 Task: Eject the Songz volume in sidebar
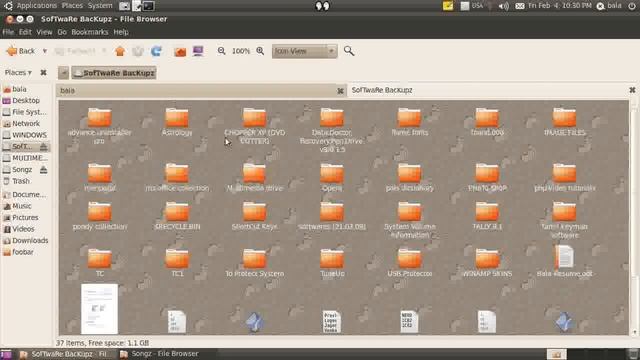43,169
